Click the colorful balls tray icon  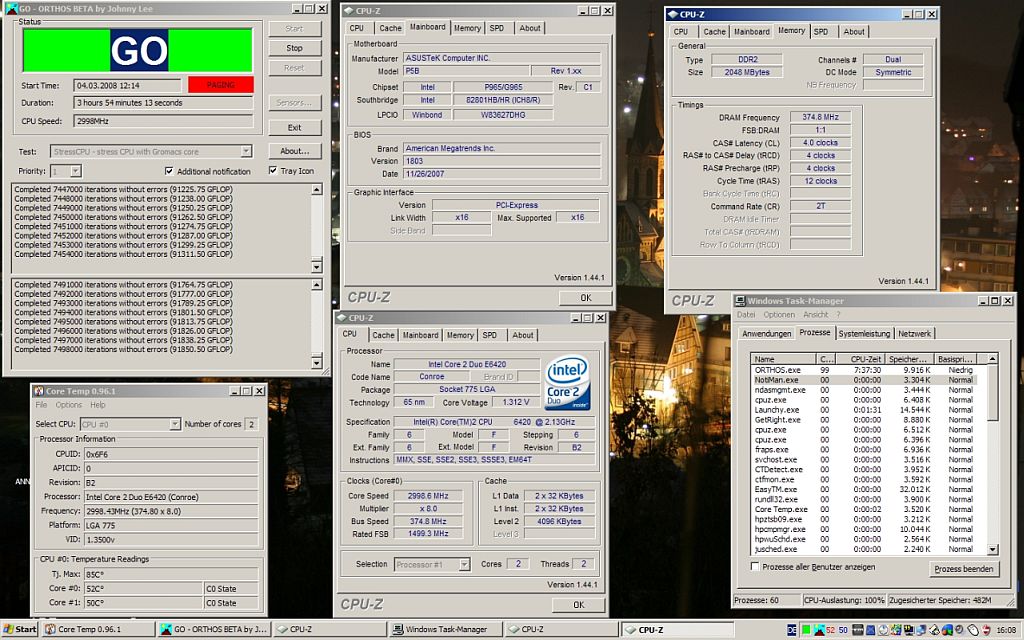(948, 630)
